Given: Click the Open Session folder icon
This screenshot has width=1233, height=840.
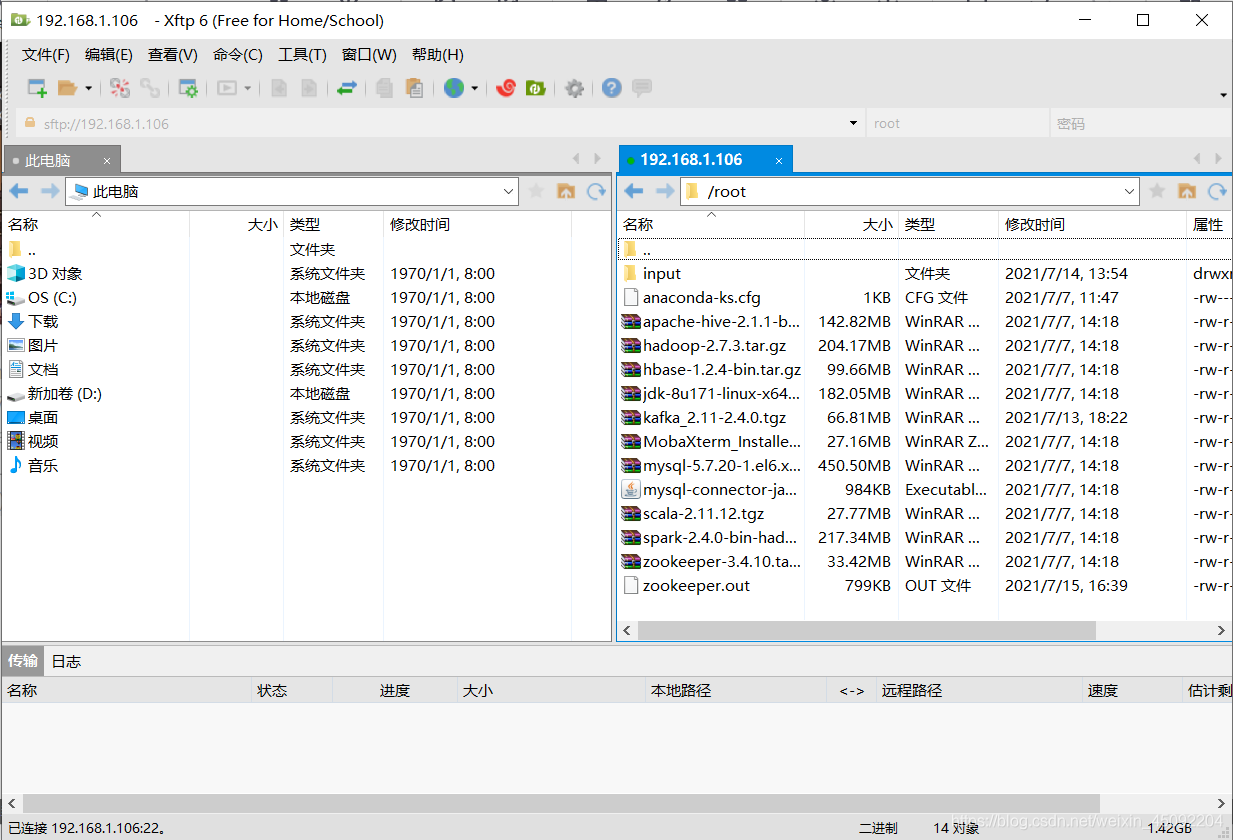Looking at the screenshot, I should pyautogui.click(x=67, y=88).
